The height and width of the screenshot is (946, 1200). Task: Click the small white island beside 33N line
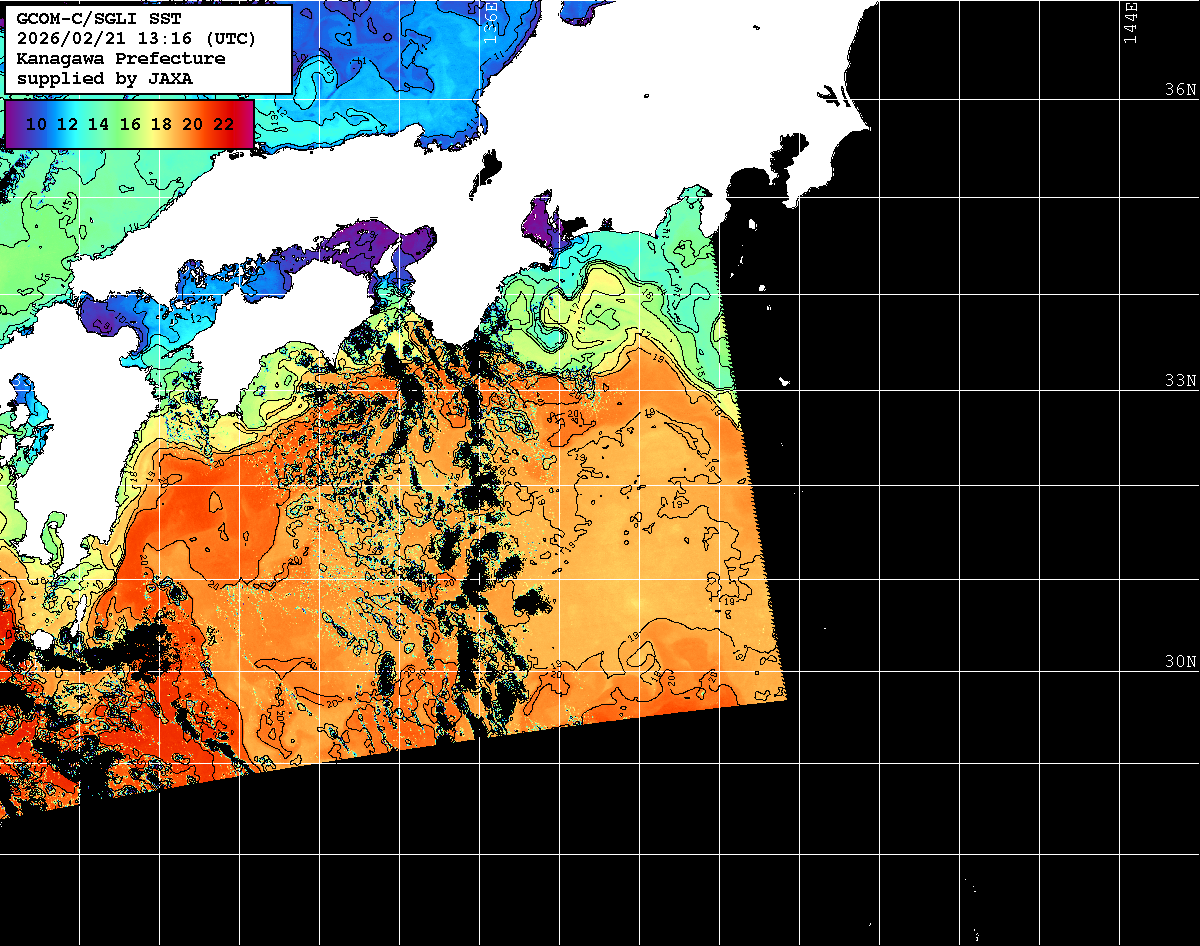[784, 382]
